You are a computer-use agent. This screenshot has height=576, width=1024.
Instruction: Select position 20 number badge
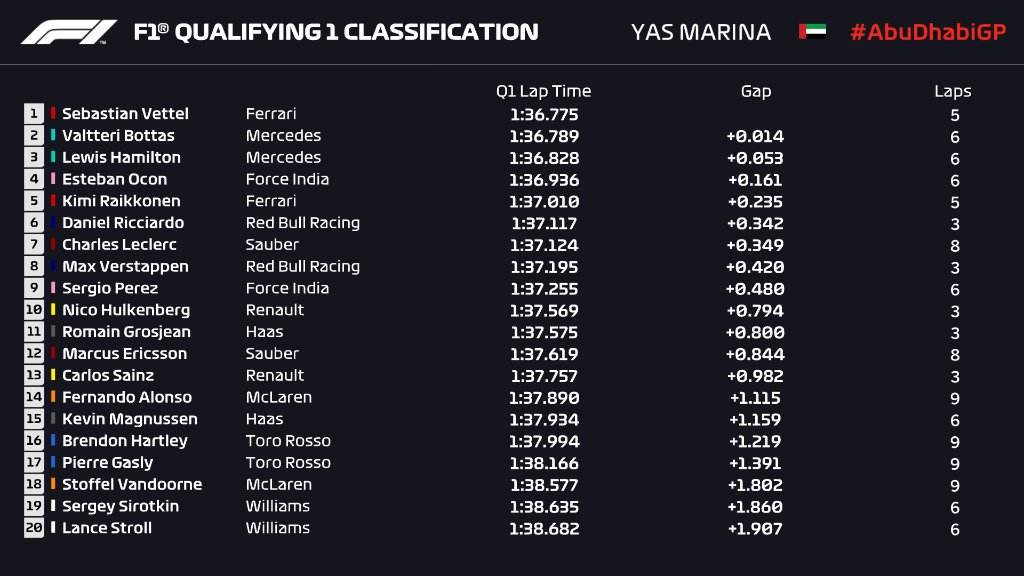[34, 528]
